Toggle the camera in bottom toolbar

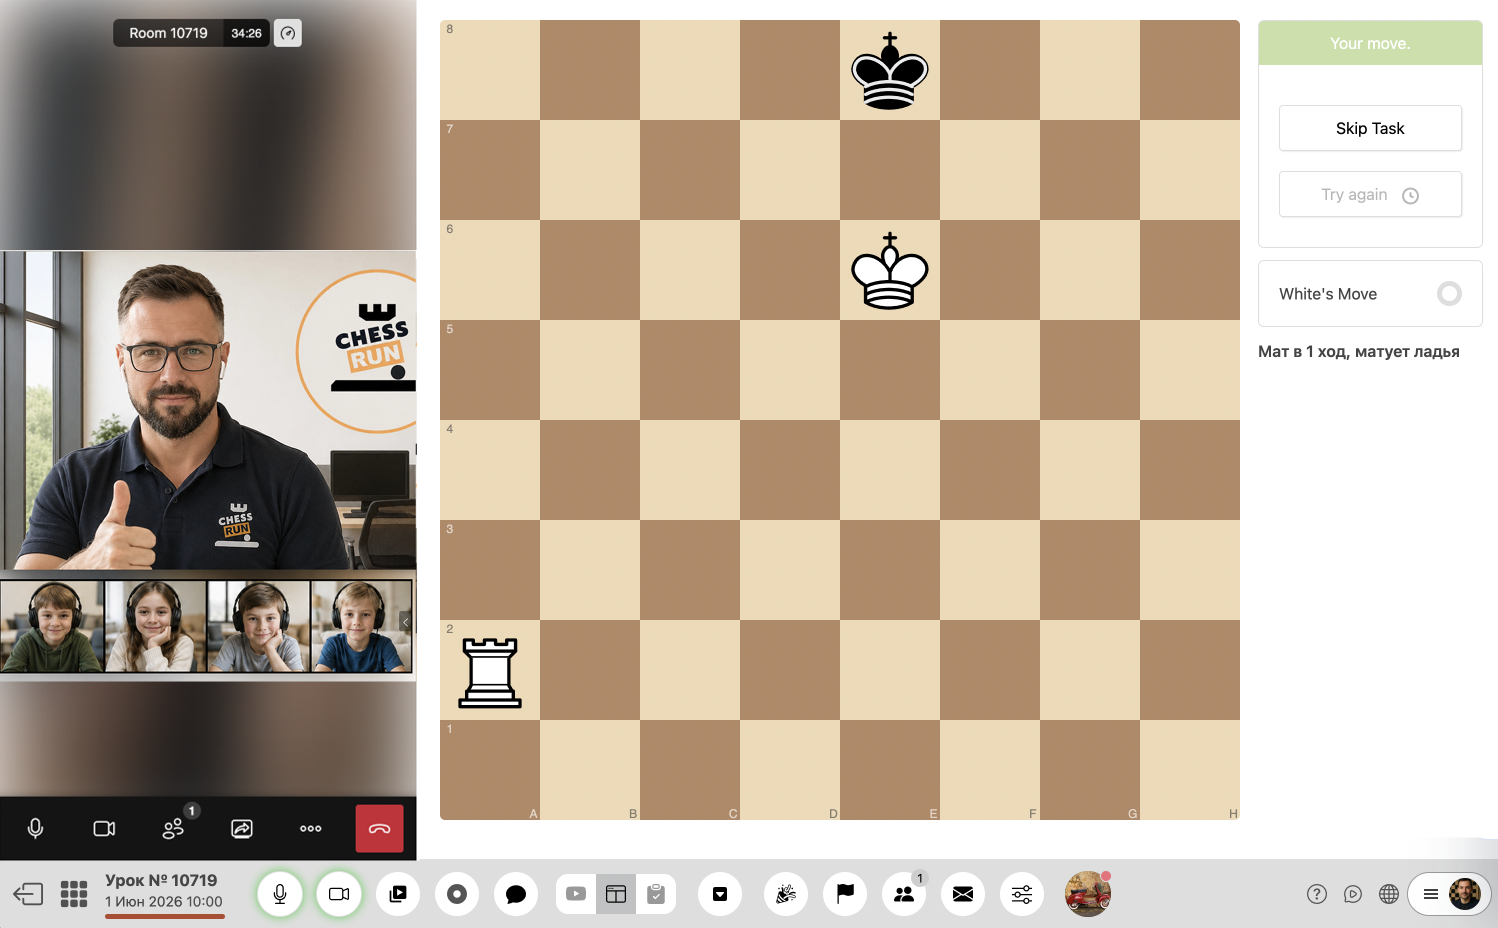coord(339,894)
